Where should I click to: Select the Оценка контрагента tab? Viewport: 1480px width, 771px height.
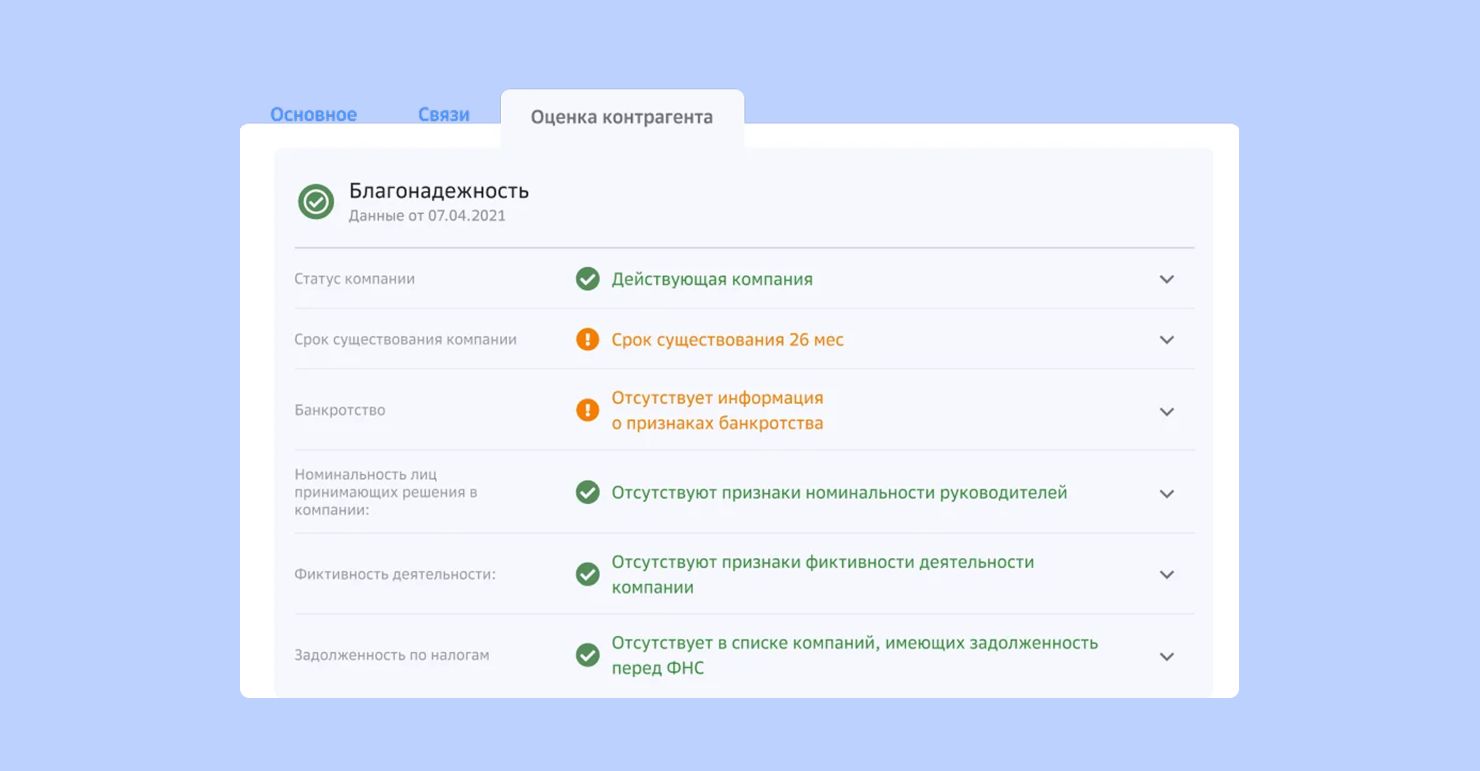coord(621,118)
